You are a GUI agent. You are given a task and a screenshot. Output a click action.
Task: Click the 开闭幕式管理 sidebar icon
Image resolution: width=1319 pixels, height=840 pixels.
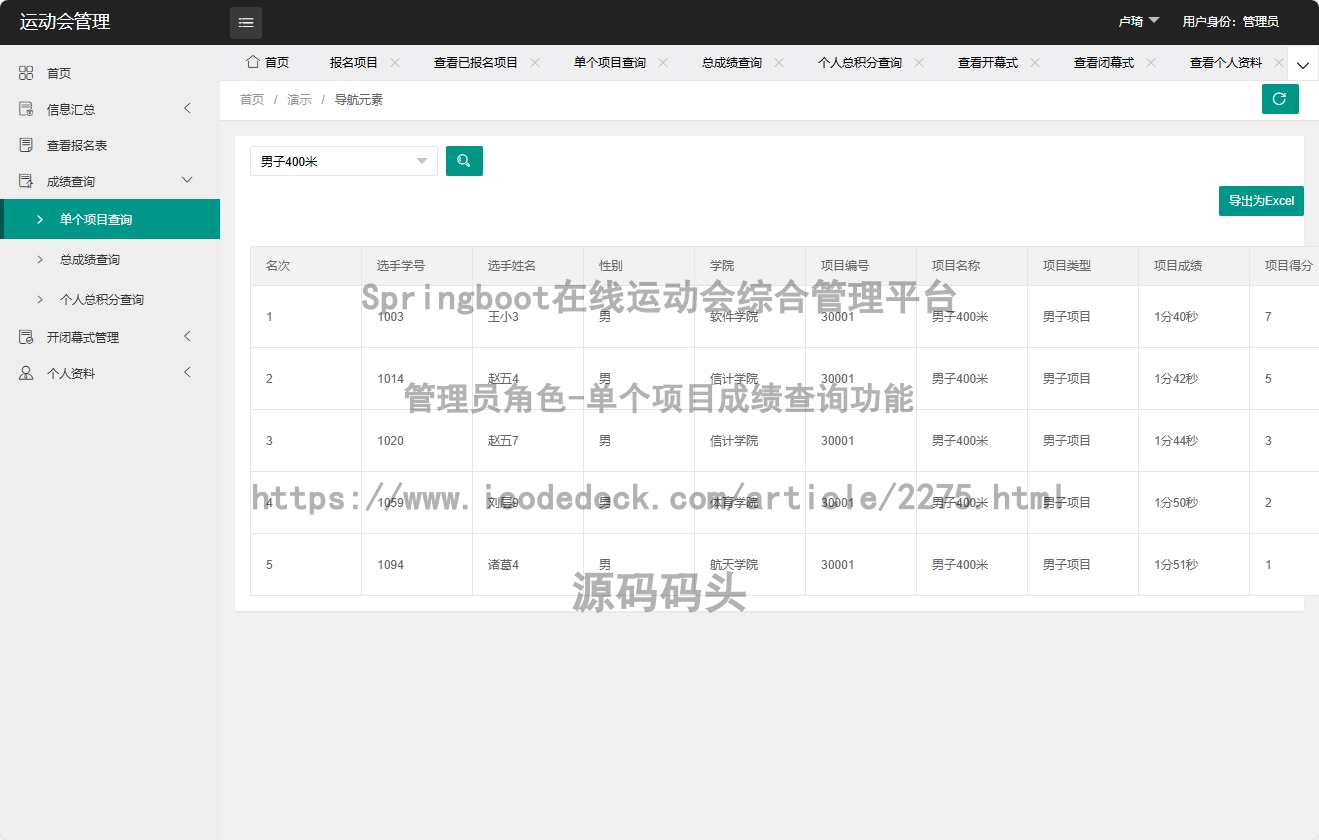click(x=26, y=337)
